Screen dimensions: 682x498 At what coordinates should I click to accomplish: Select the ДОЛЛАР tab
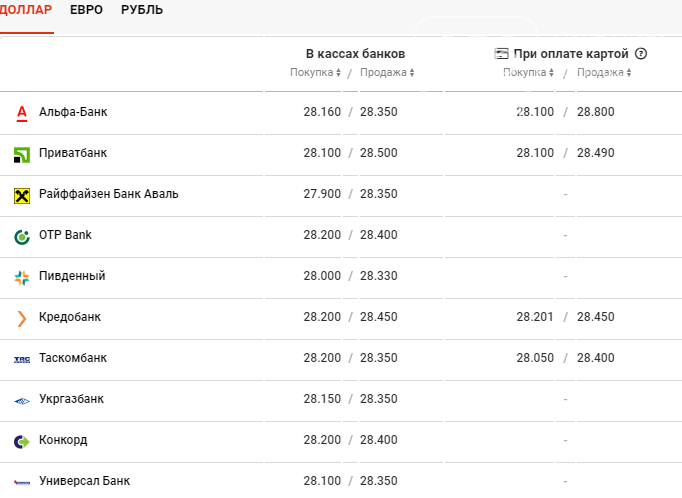coord(25,10)
